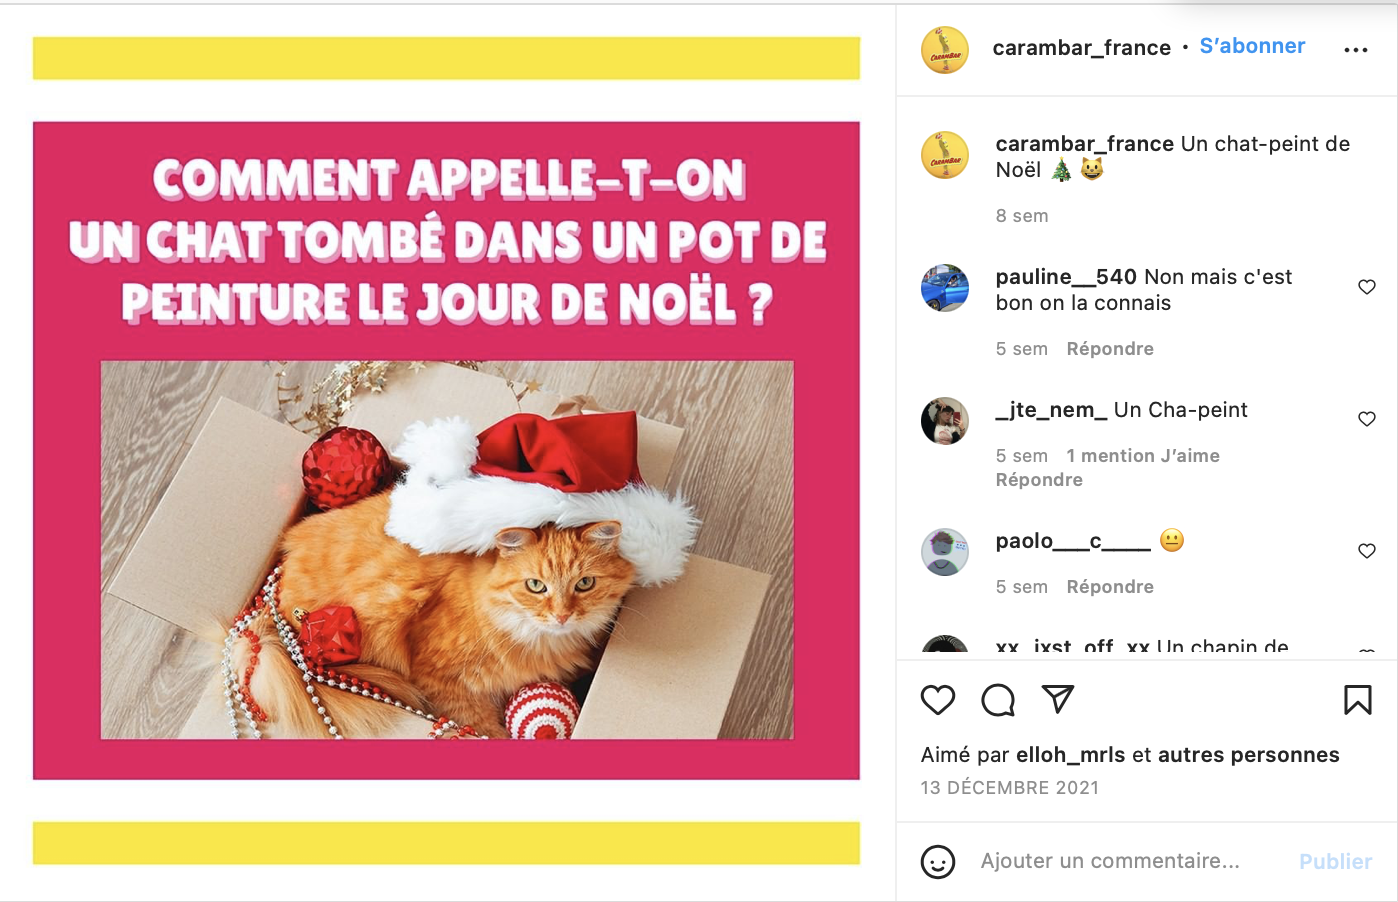Open paolo___c____'s profile avatar
Viewport: 1398px width, 902px height.
pyautogui.click(x=945, y=552)
